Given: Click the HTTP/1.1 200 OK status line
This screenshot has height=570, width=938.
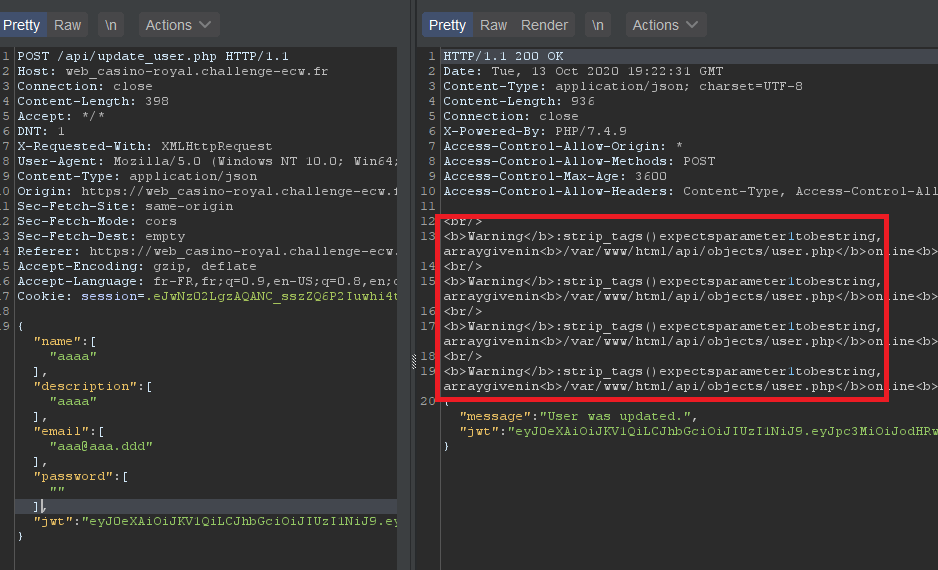Looking at the screenshot, I should (503, 56).
